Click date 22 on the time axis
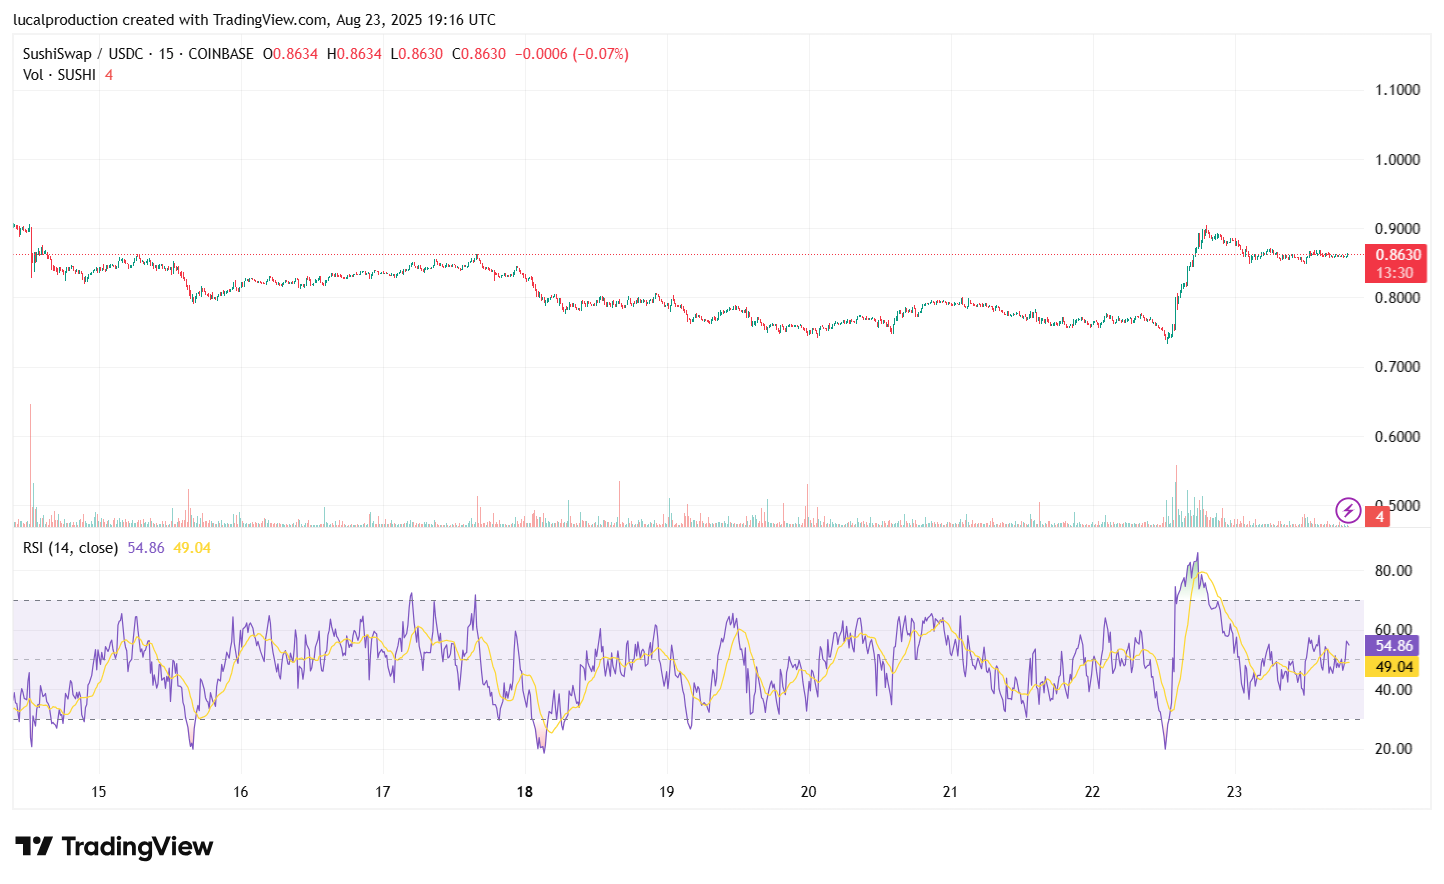 click(x=1092, y=792)
